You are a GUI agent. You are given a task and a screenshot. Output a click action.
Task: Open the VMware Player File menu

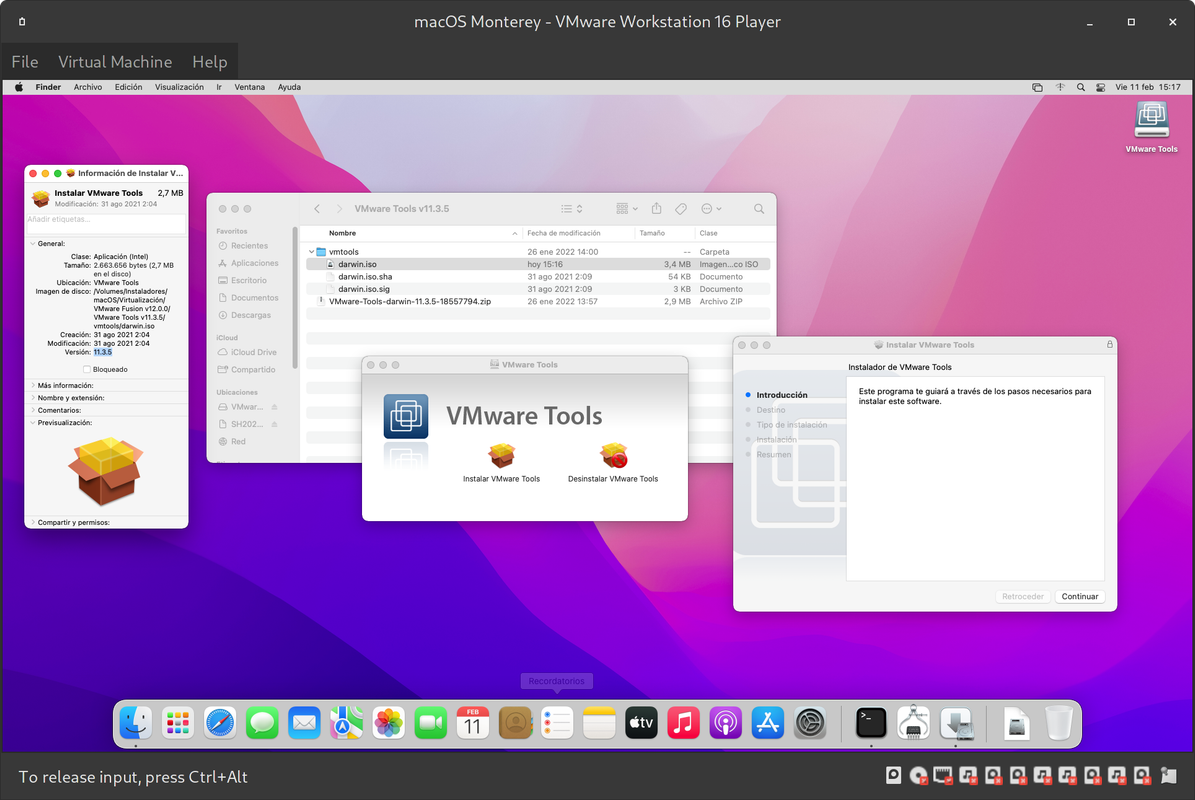click(x=24, y=62)
